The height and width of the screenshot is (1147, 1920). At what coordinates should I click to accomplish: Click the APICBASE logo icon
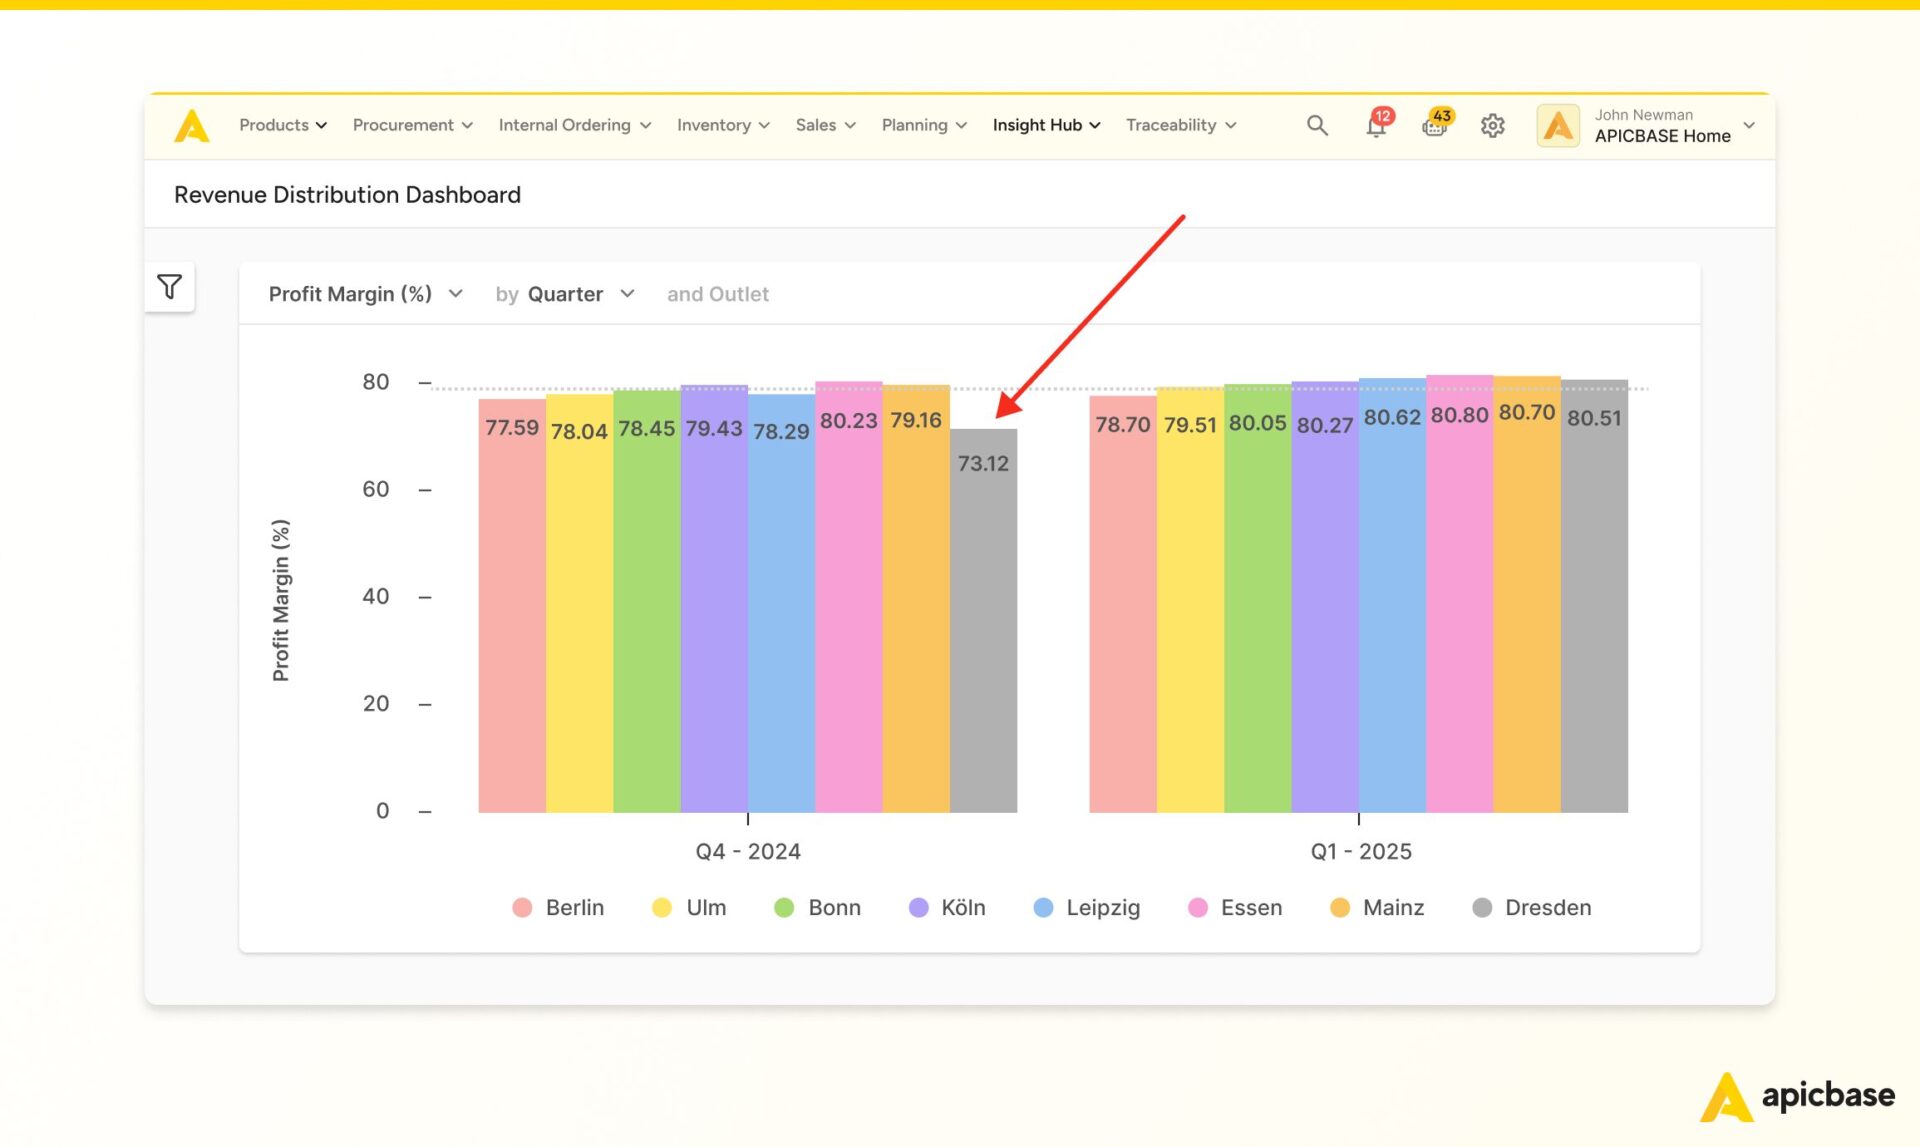(x=190, y=124)
